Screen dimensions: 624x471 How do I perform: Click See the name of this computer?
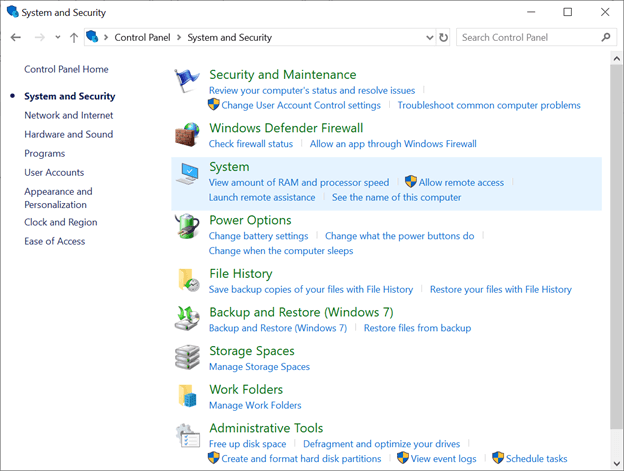(x=396, y=197)
